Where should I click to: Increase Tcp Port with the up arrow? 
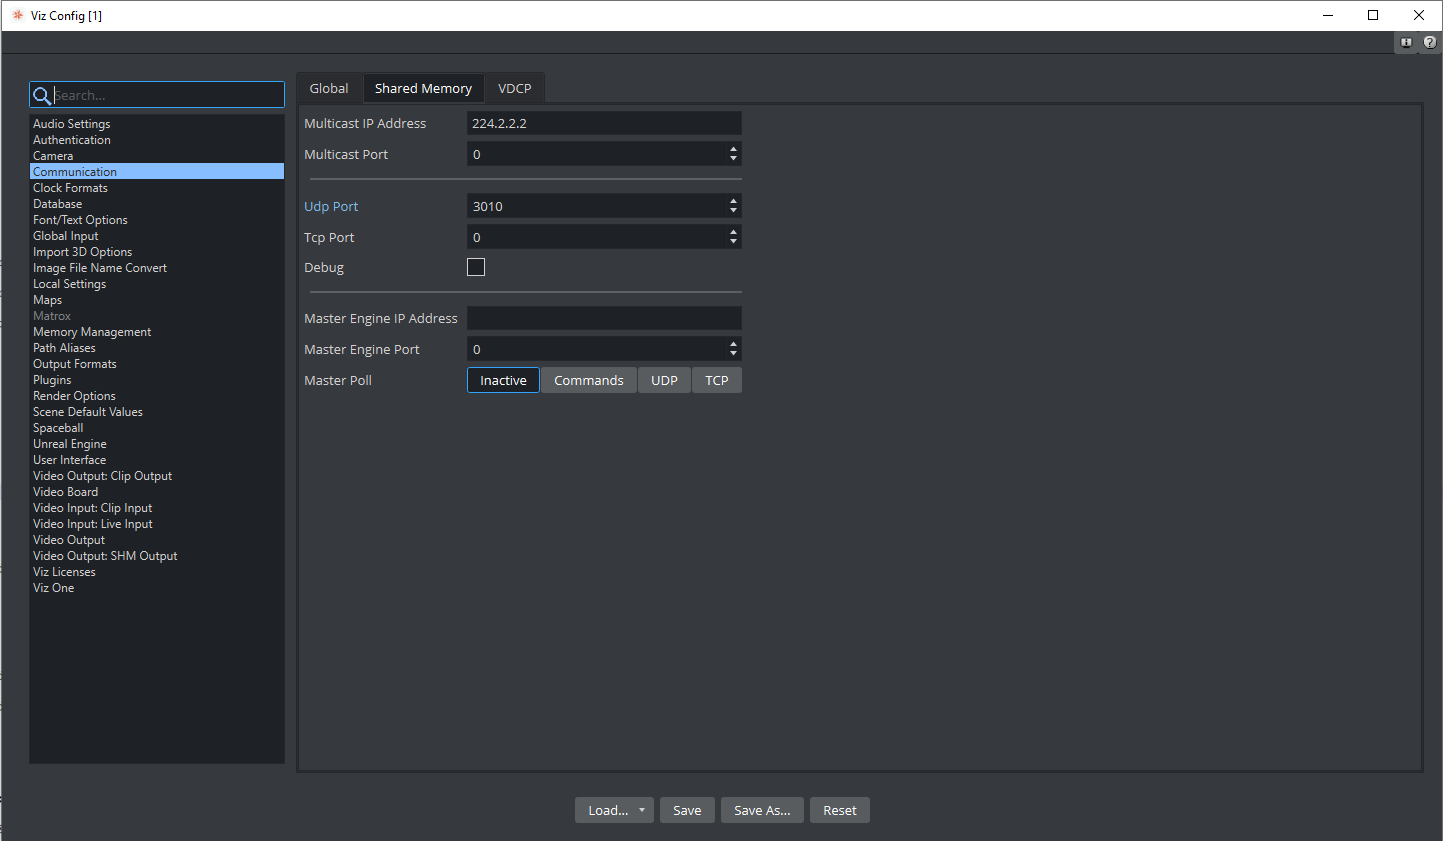point(734,232)
